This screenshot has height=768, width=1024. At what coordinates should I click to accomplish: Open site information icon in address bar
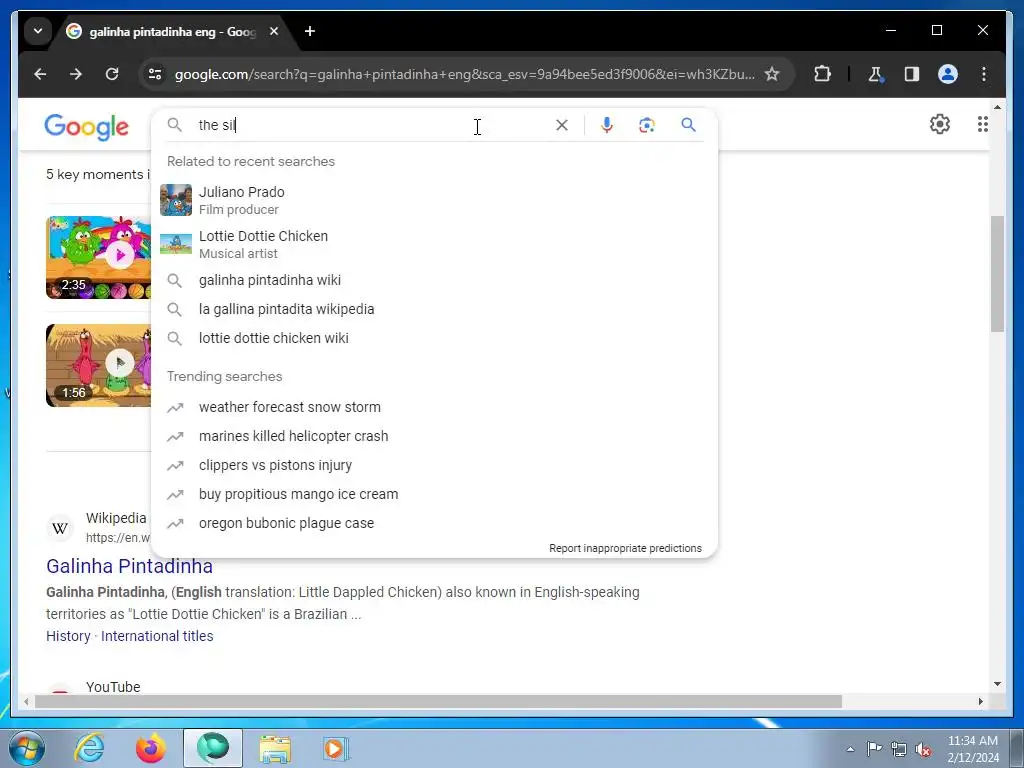tap(155, 74)
